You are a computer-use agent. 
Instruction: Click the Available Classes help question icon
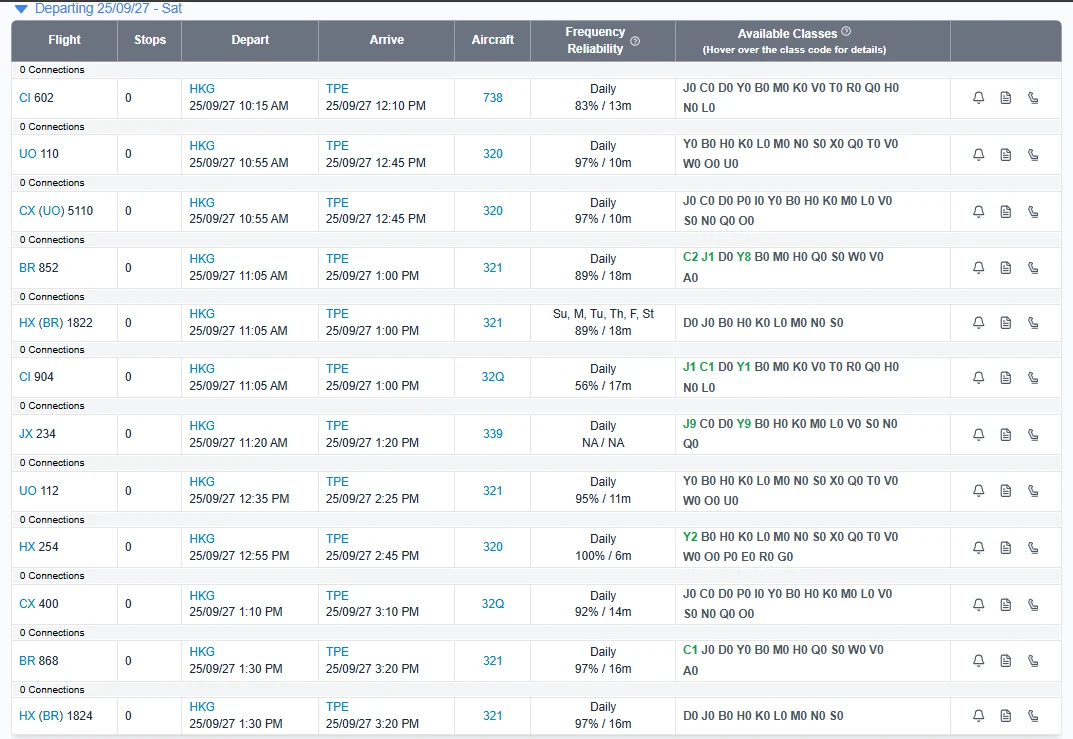coord(846,31)
